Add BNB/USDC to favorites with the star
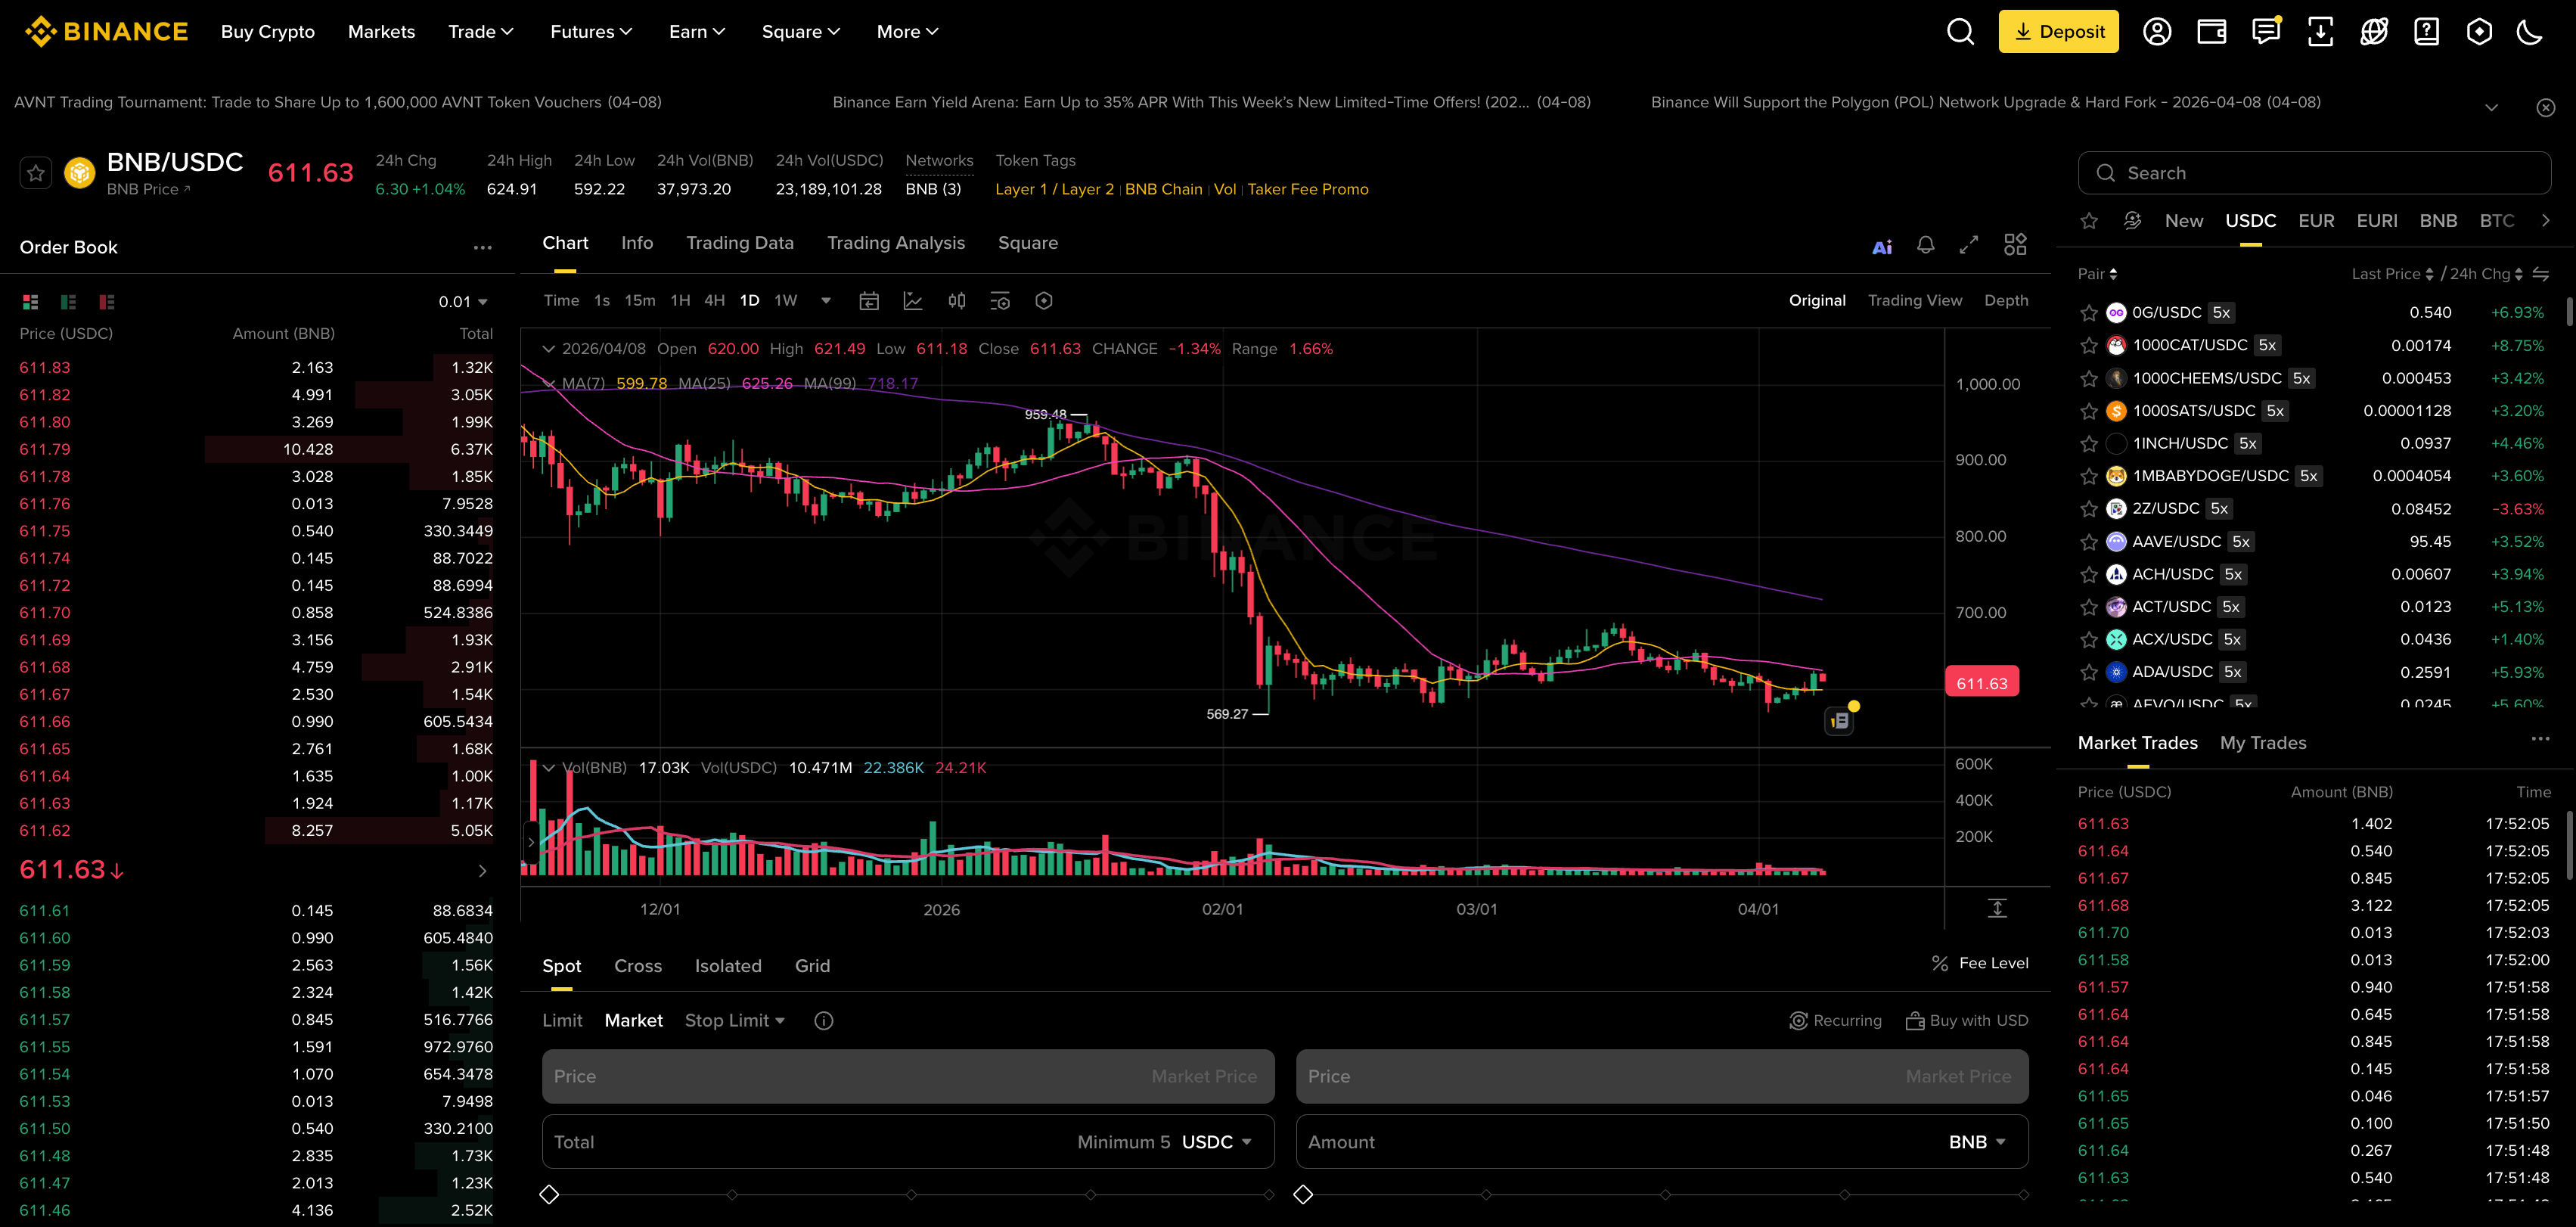The width and height of the screenshot is (2576, 1227). pyautogui.click(x=36, y=174)
